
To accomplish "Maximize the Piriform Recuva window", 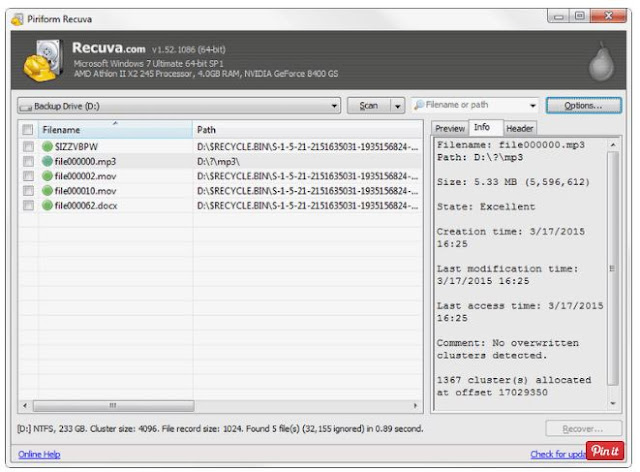I will click(x=580, y=16).
